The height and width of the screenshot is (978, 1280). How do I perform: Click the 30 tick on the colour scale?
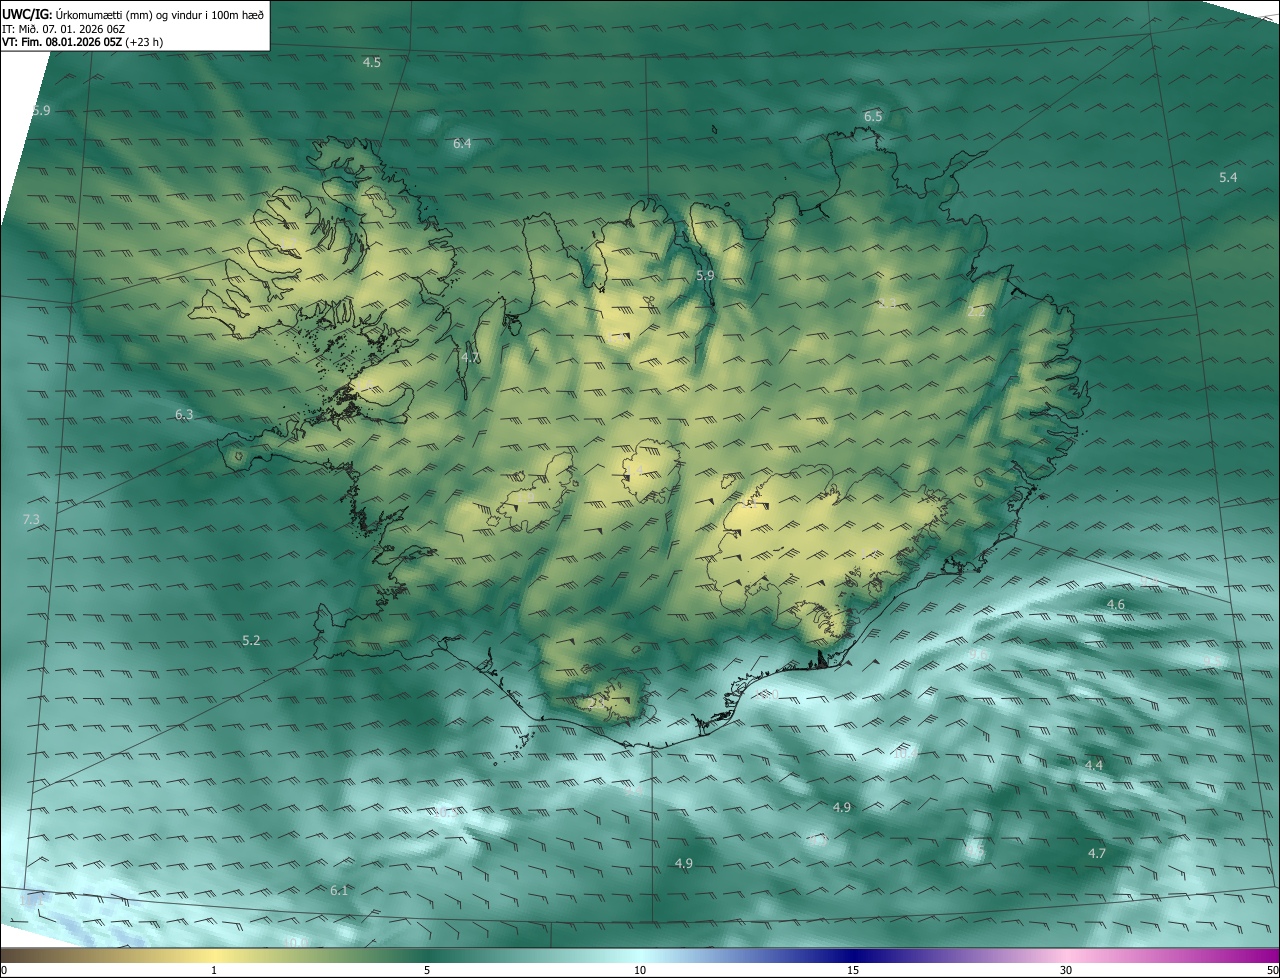click(x=1066, y=970)
